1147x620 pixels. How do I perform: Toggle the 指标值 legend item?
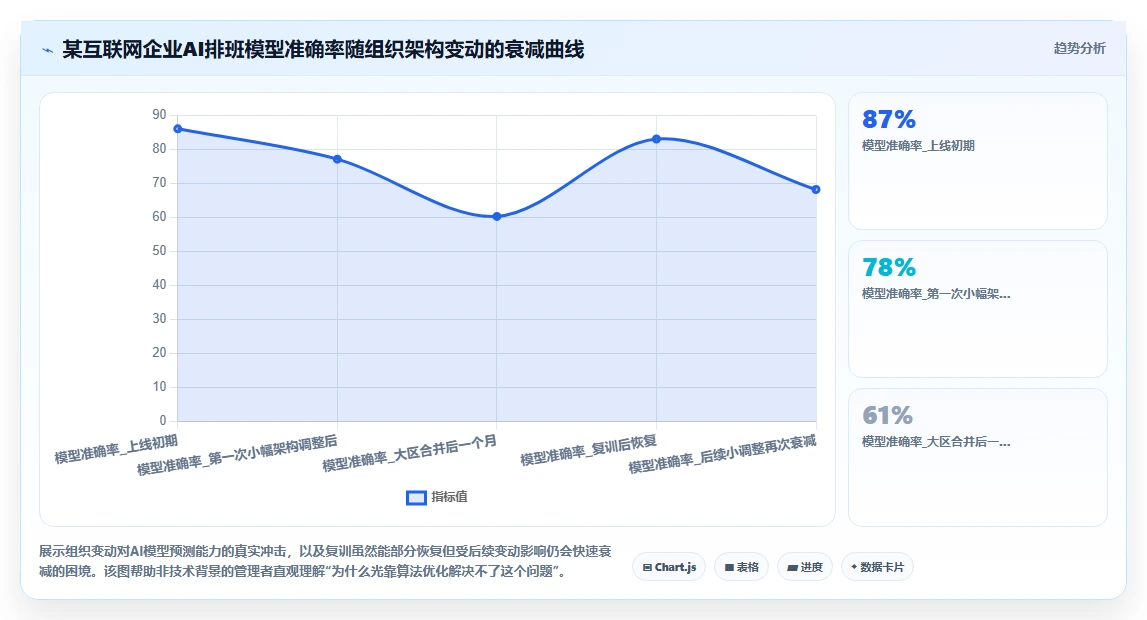pyautogui.click(x=437, y=497)
